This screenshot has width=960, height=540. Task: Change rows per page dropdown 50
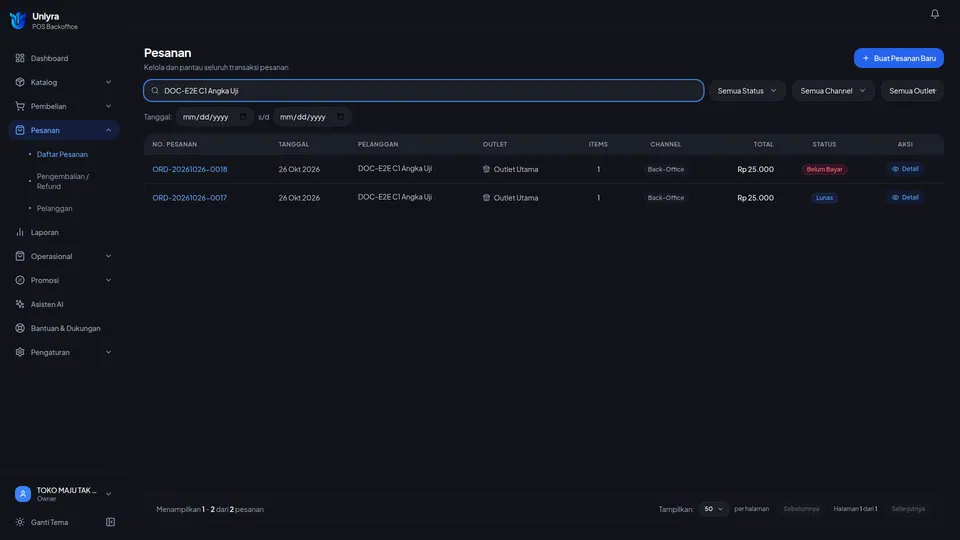coord(713,509)
